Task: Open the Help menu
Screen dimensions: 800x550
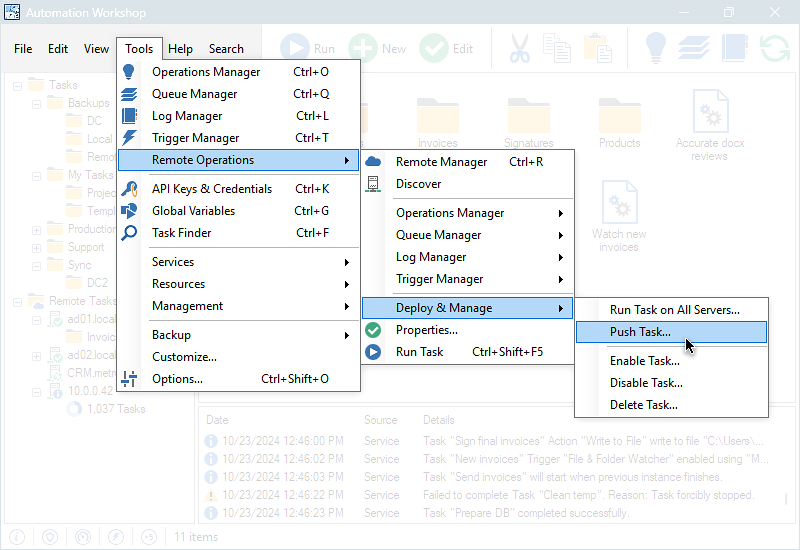Action: click(180, 49)
